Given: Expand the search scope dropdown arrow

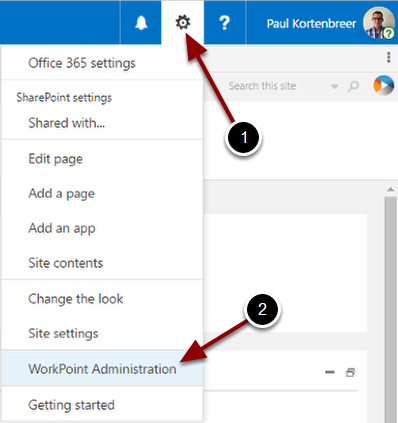Looking at the screenshot, I should tap(335, 87).
